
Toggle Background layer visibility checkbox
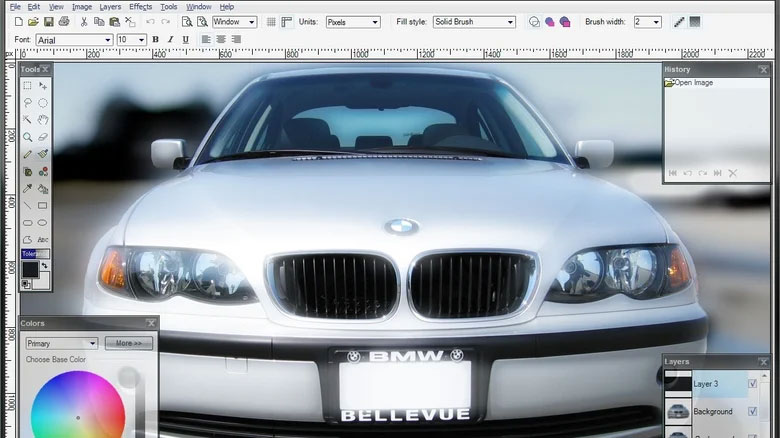pyautogui.click(x=752, y=411)
